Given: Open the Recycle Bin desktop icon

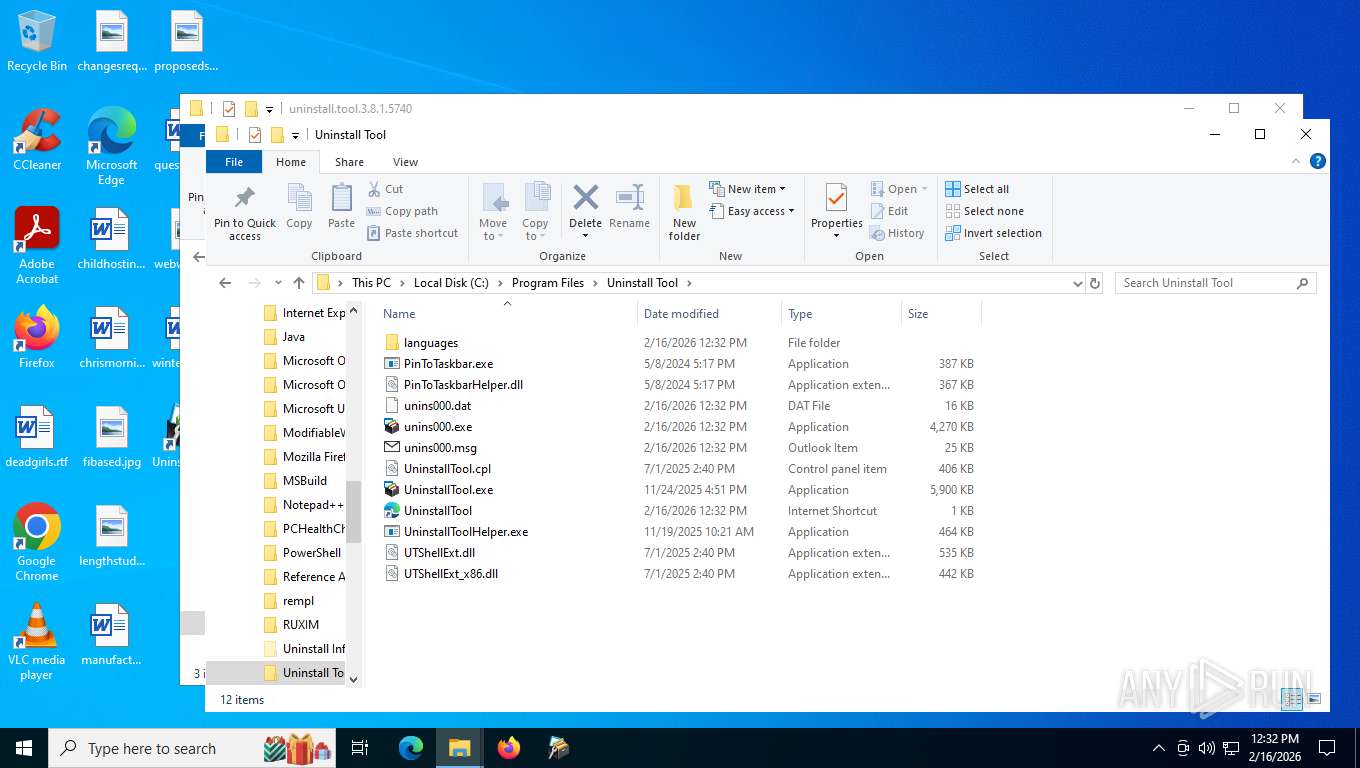Looking at the screenshot, I should tap(37, 42).
